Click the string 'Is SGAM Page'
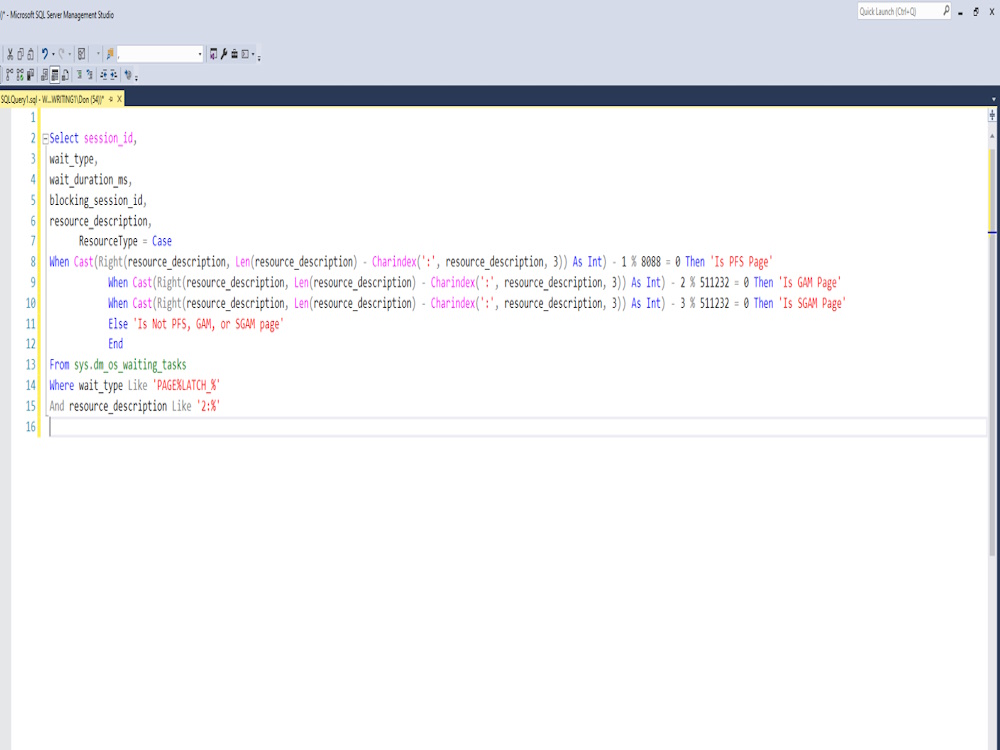Viewport: 1000px width, 750px height. pos(812,303)
